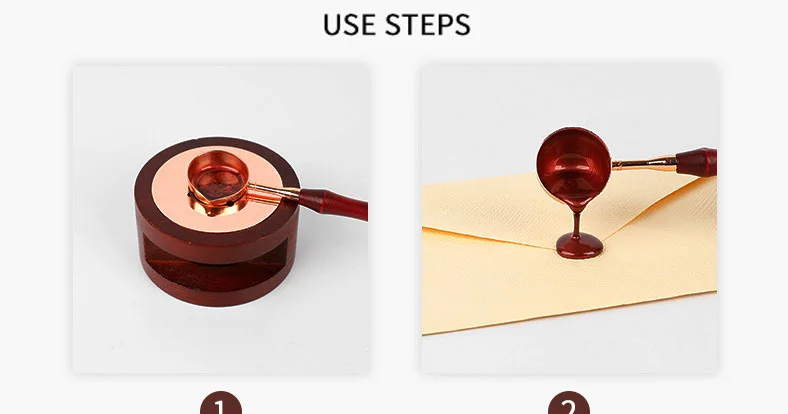Click the tilted wax spoon in photo two
This screenshot has width=788, height=414.
pos(573,165)
